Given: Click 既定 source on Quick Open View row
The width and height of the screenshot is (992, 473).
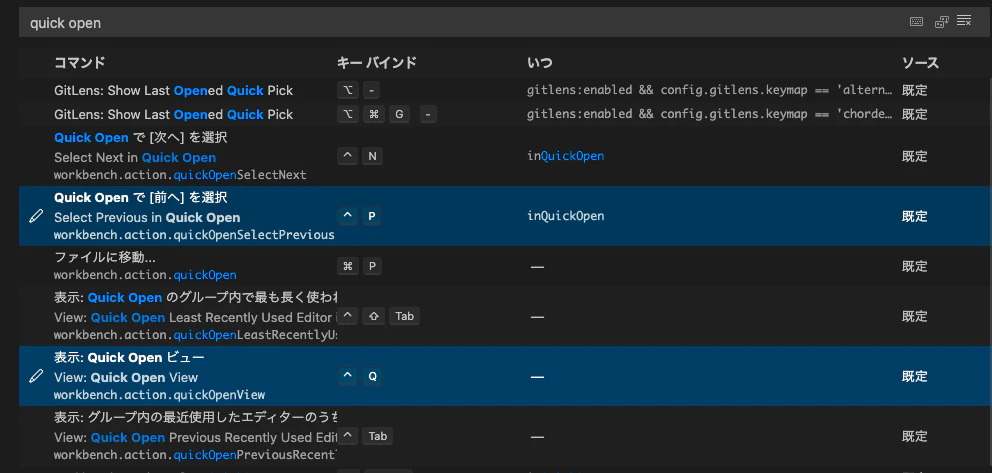Looking at the screenshot, I should click(914, 376).
